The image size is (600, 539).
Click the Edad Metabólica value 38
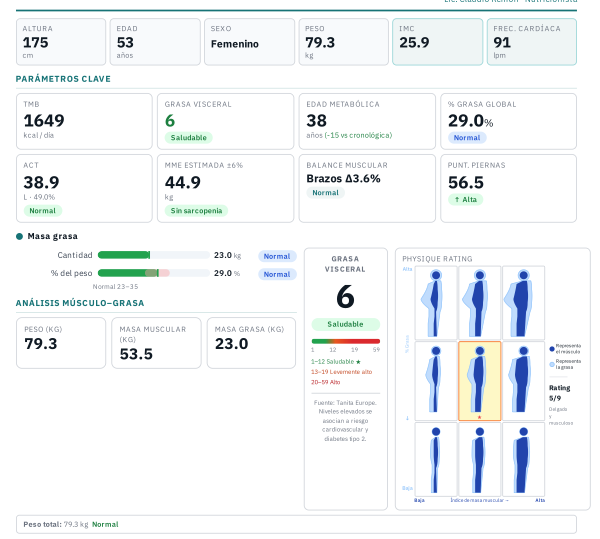click(316, 121)
